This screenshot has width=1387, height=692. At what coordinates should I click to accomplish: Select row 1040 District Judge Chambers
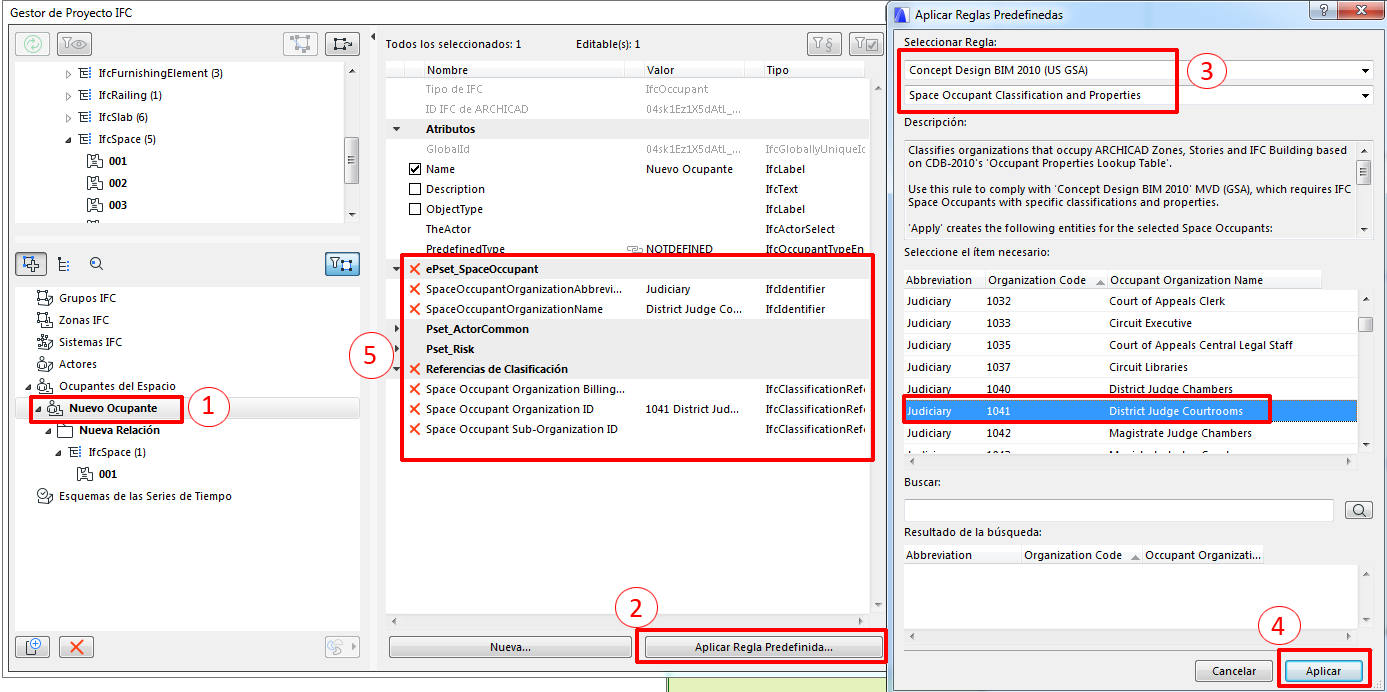tap(1130, 389)
